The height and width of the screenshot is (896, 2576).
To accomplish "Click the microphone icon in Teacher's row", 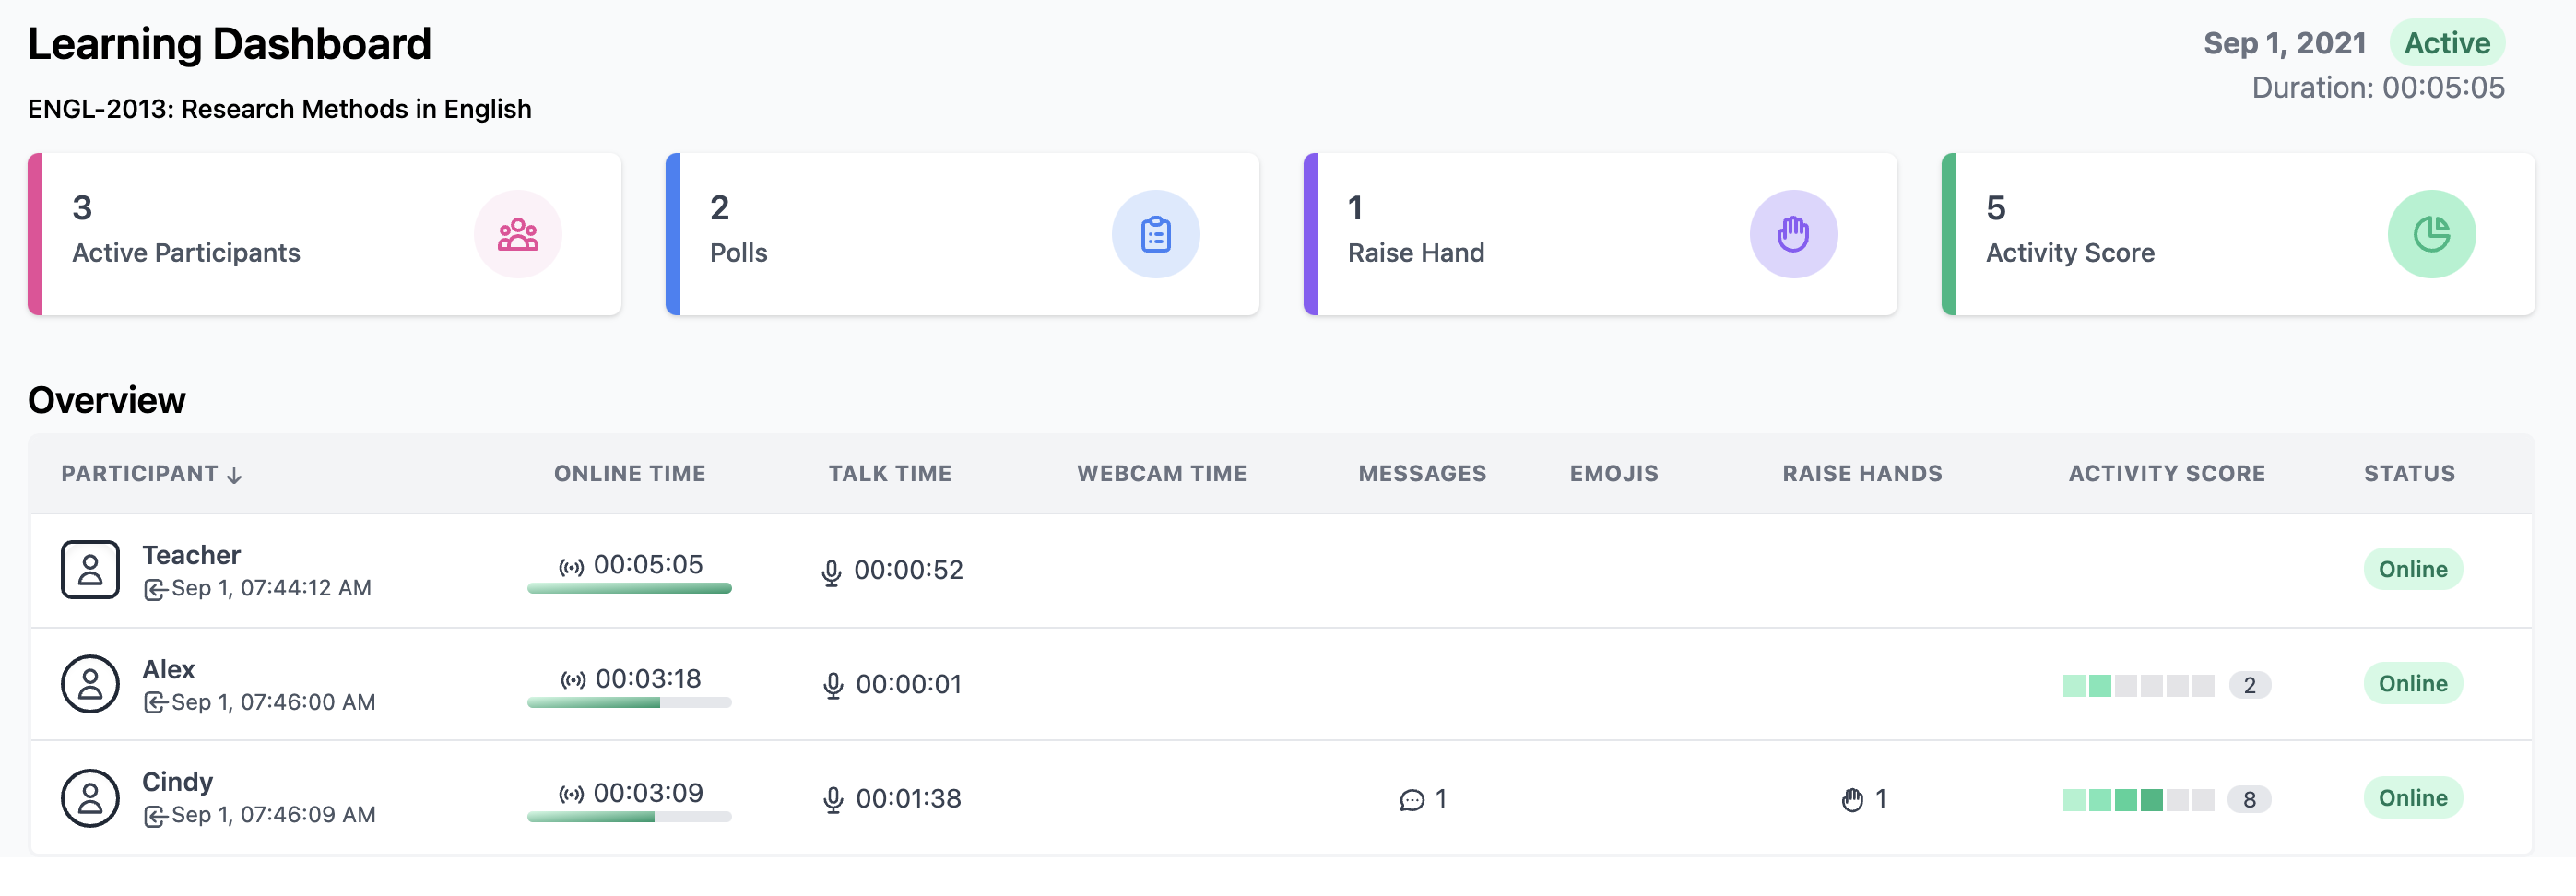I will tap(831, 573).
